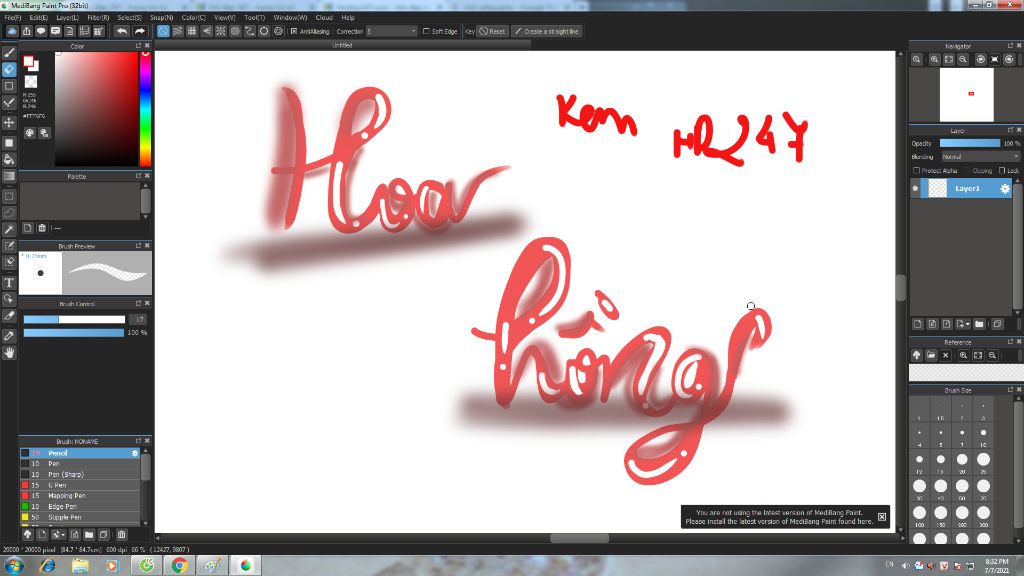The width and height of the screenshot is (1024, 576).
Task: Click the Redo arrow in the toolbar
Action: [x=139, y=31]
